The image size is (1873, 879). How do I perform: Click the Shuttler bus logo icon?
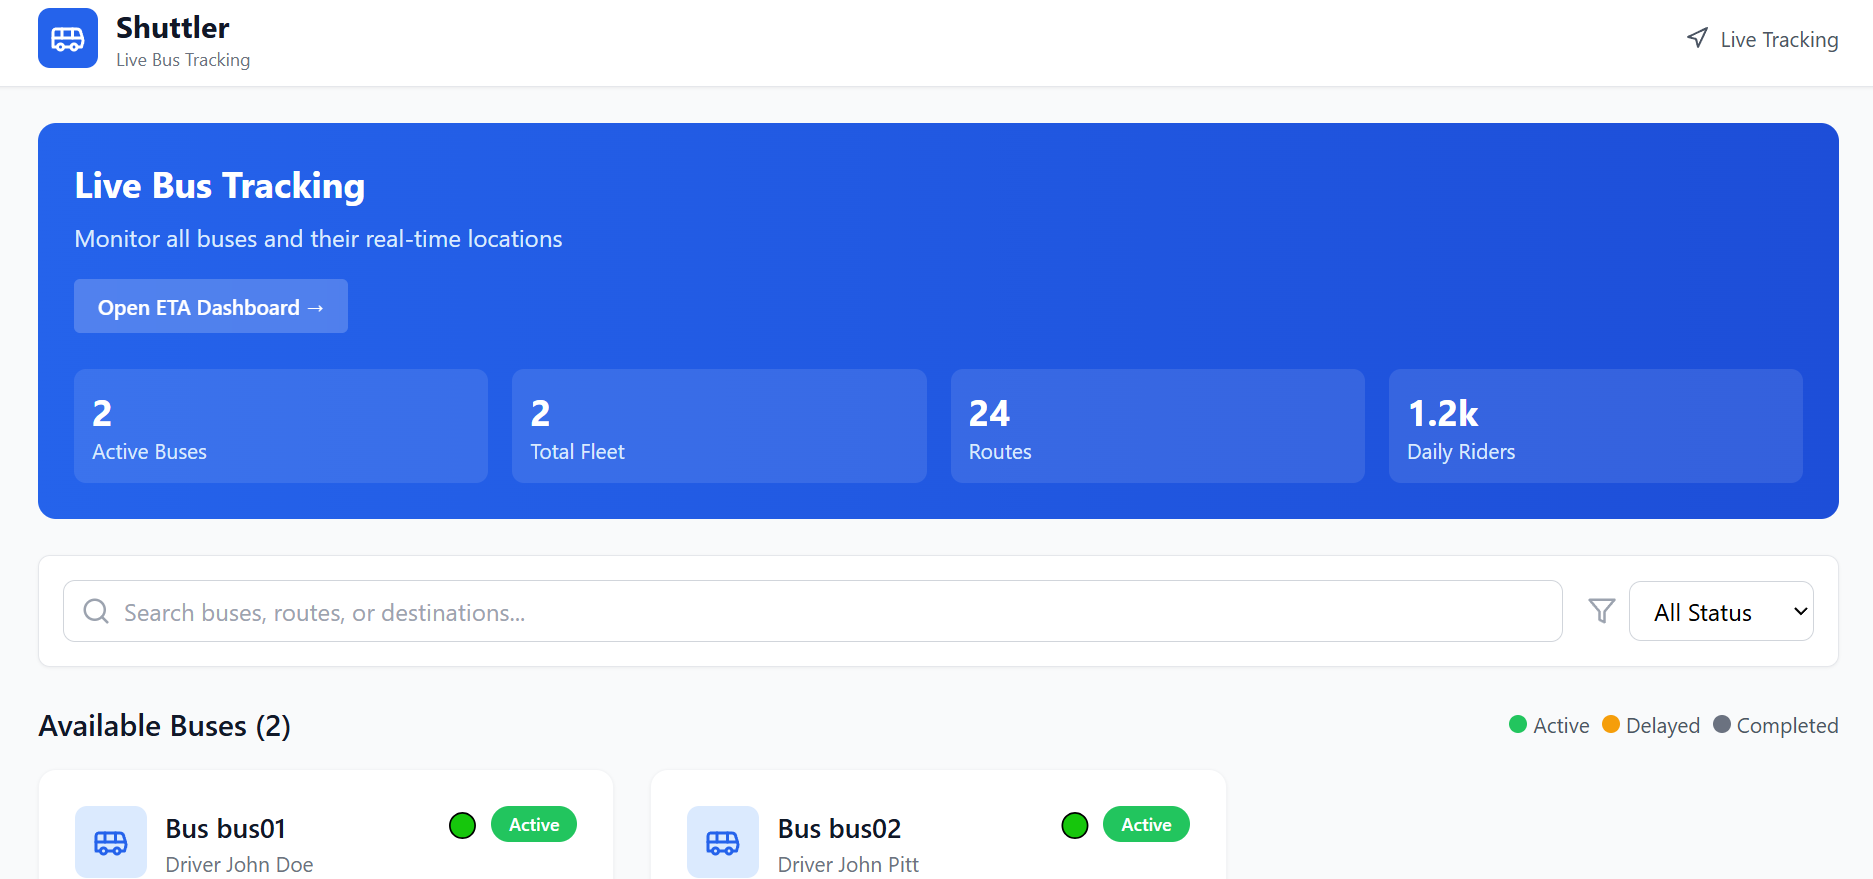[x=68, y=38]
